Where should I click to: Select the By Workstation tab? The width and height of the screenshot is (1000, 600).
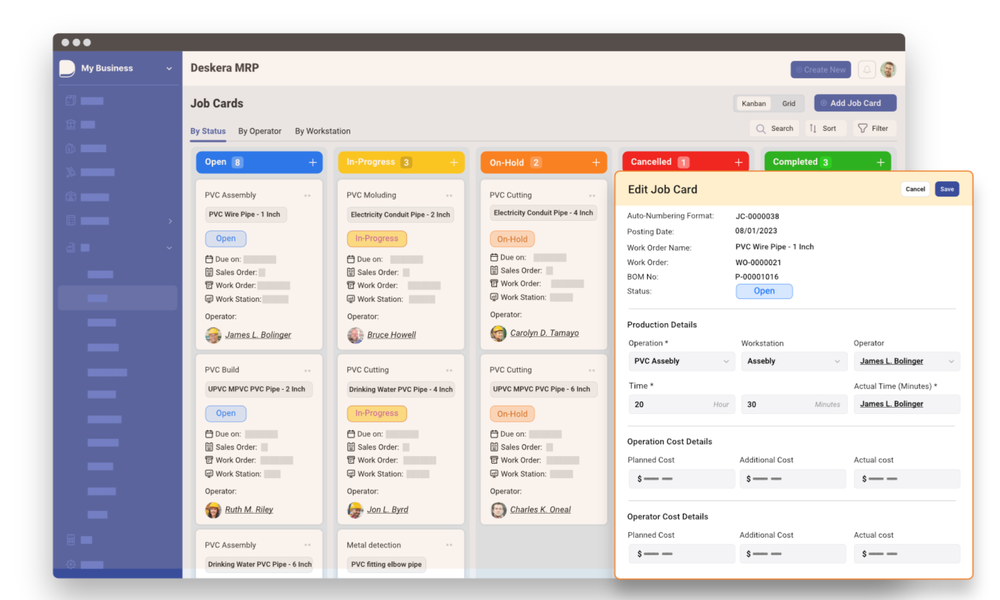coord(323,131)
